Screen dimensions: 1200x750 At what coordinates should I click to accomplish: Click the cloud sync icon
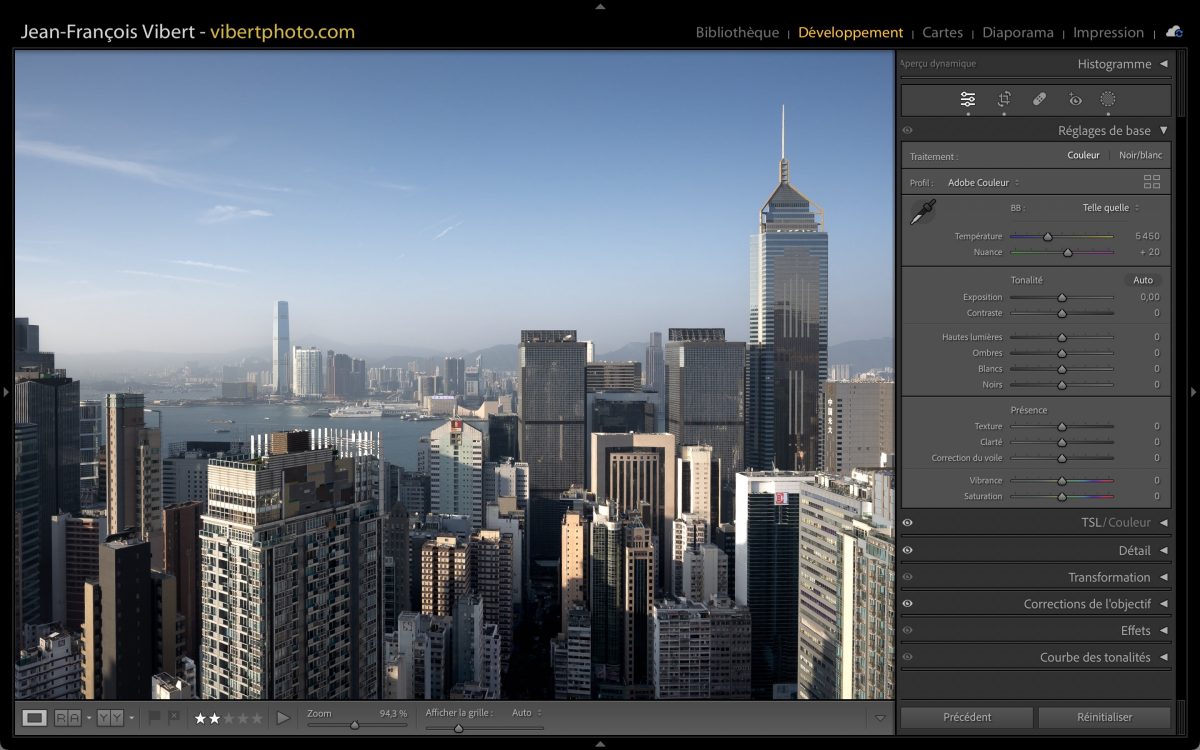pos(1174,32)
